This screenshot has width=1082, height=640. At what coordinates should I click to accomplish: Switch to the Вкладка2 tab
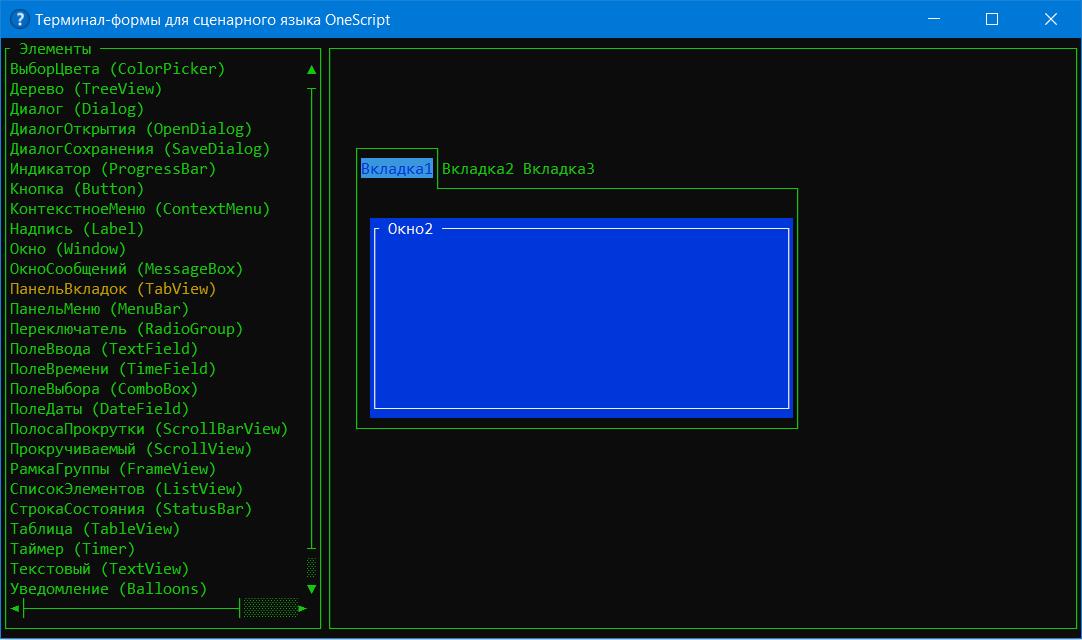click(477, 169)
